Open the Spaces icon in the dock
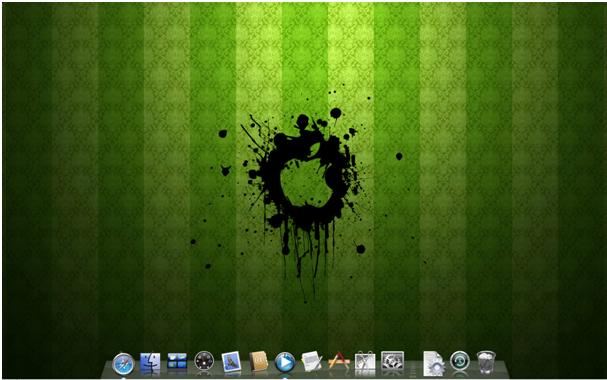The width and height of the screenshot is (607, 380). point(177,361)
